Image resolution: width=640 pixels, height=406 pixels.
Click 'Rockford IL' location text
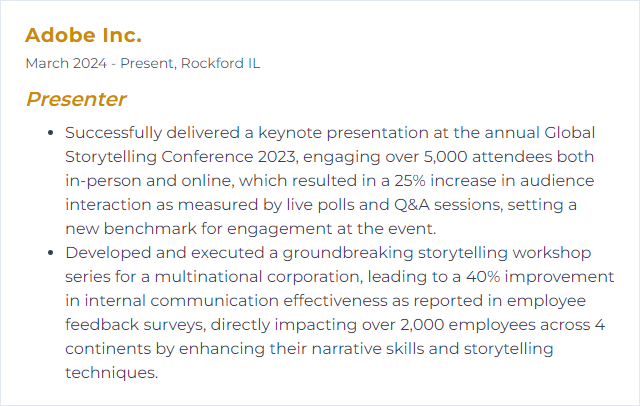pos(220,63)
